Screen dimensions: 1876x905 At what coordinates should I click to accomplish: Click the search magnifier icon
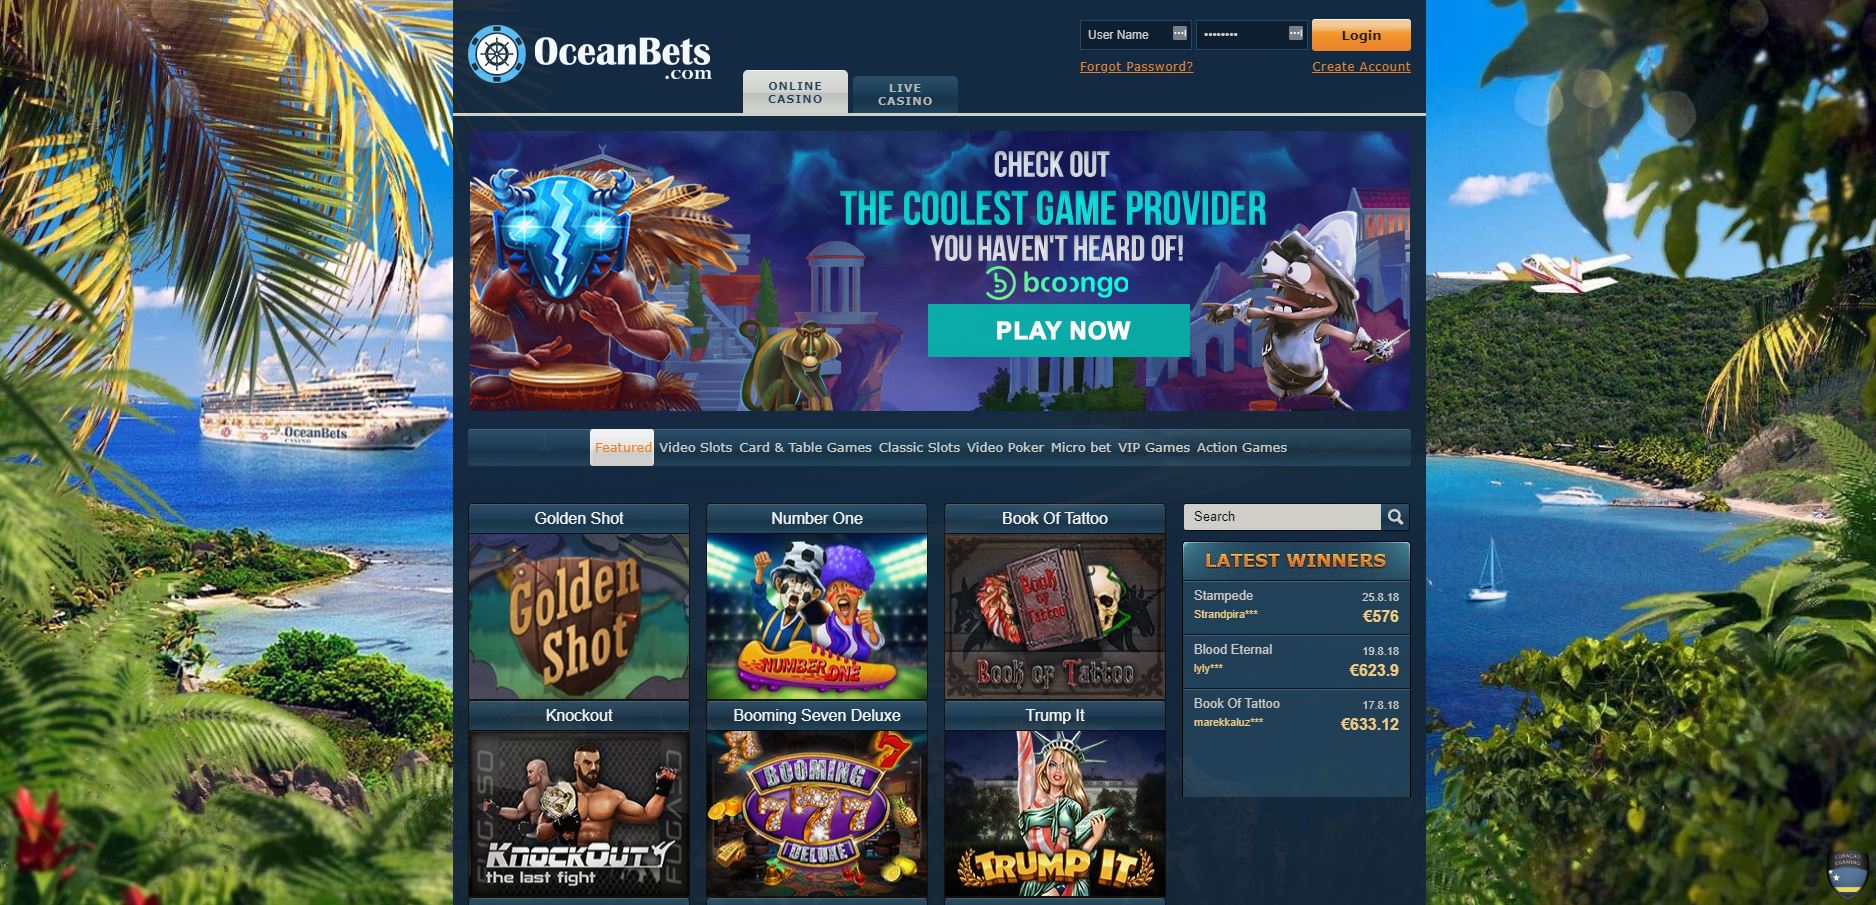[1395, 516]
